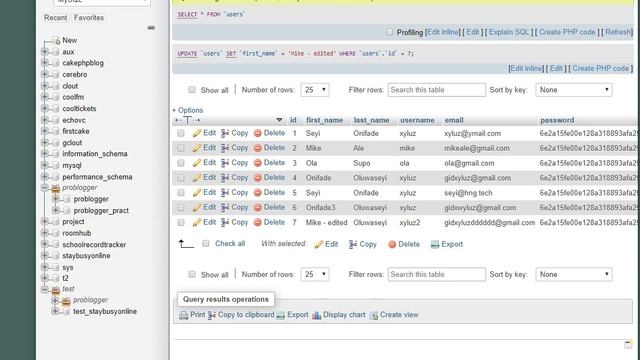
Task: Open the upper Sort by key dropdown
Action: 574,90
